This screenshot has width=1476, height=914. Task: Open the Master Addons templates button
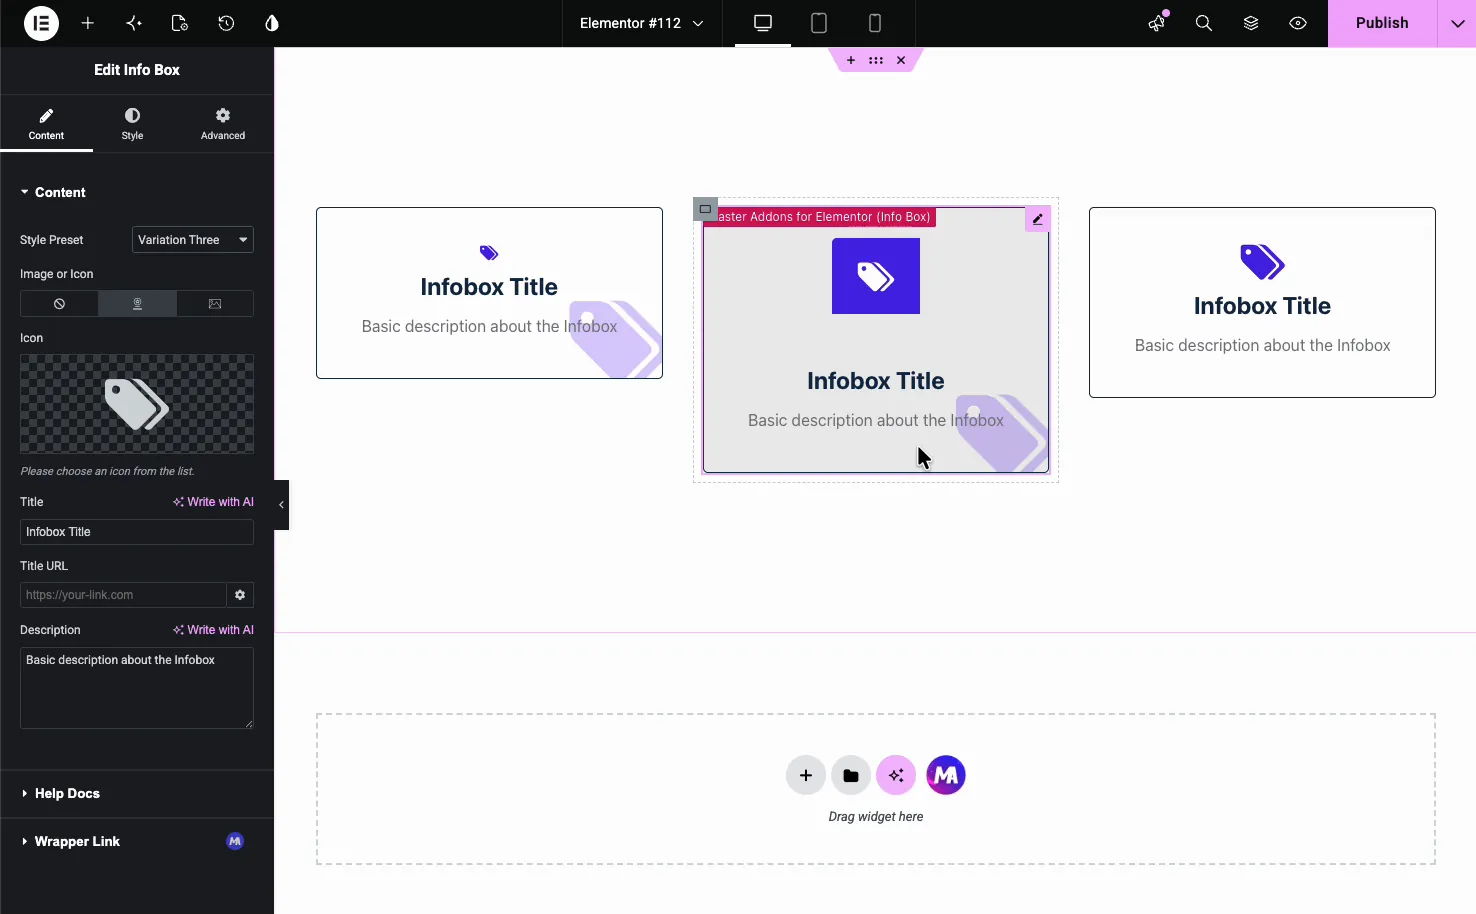click(x=946, y=775)
